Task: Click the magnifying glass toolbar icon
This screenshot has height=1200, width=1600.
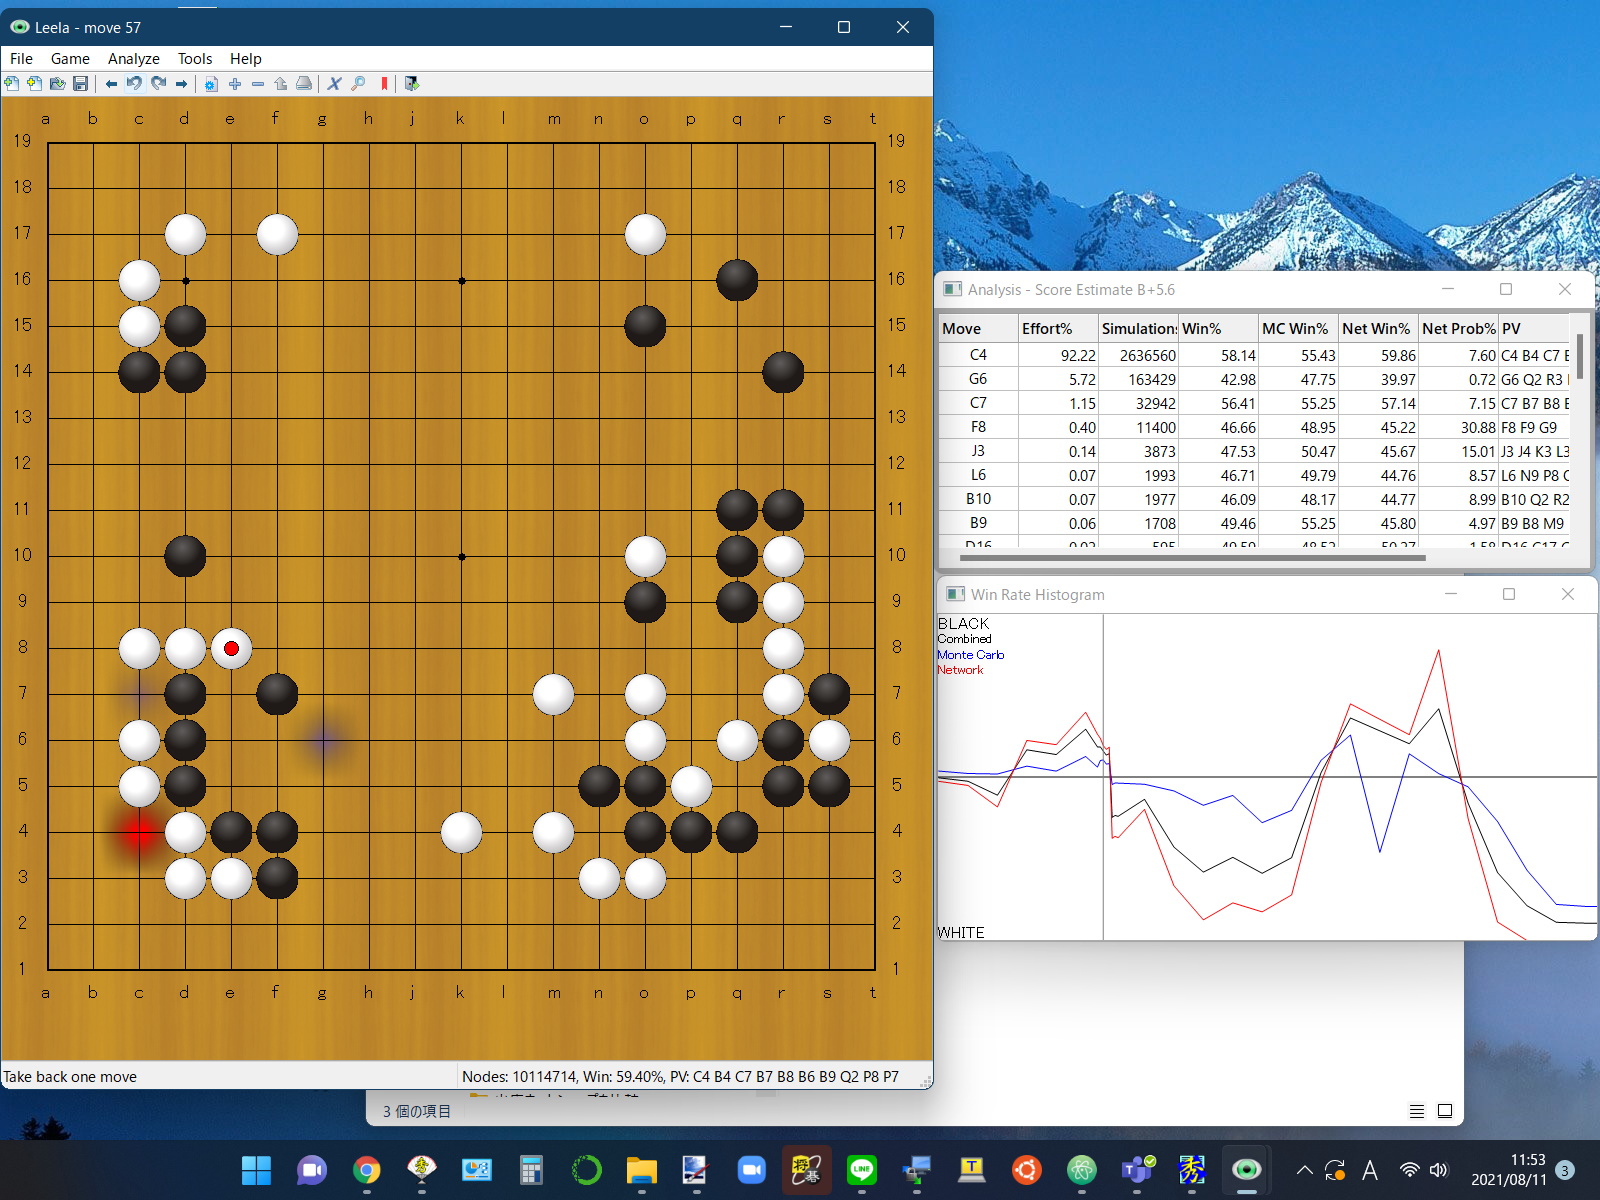Action: coord(358,84)
